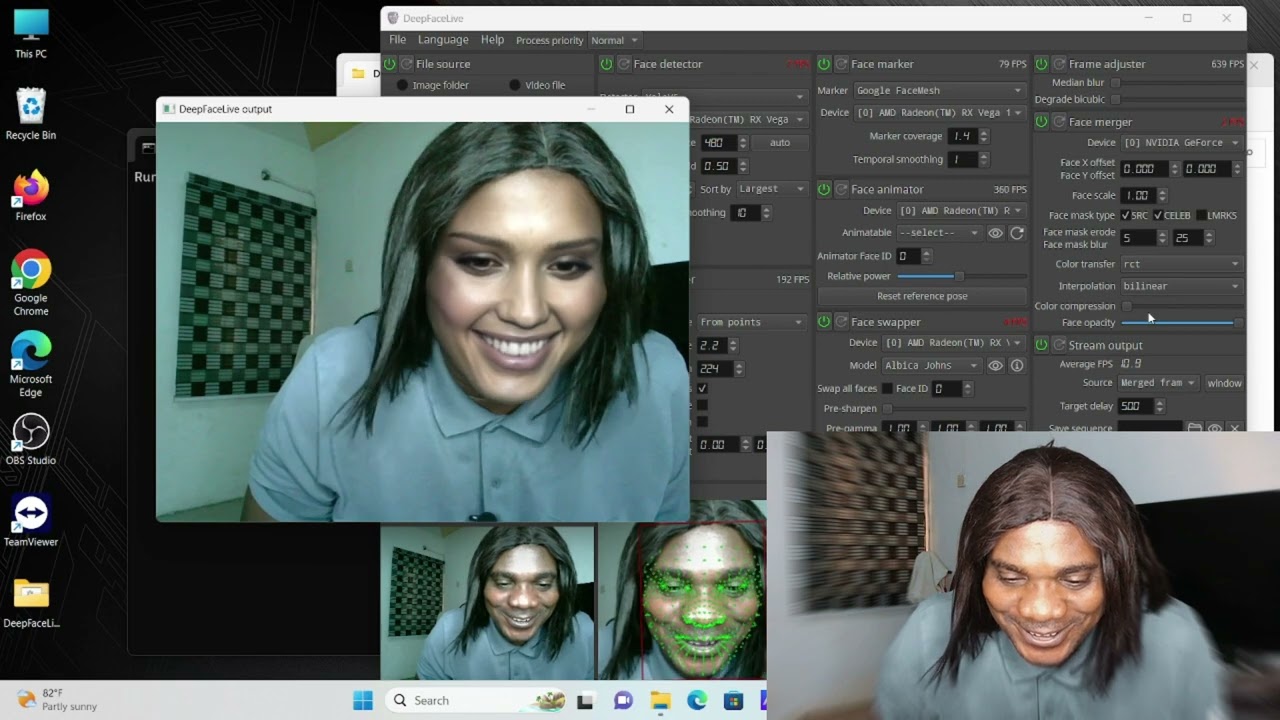Open the Process priority dropdown
This screenshot has width=1280, height=720.
(613, 40)
